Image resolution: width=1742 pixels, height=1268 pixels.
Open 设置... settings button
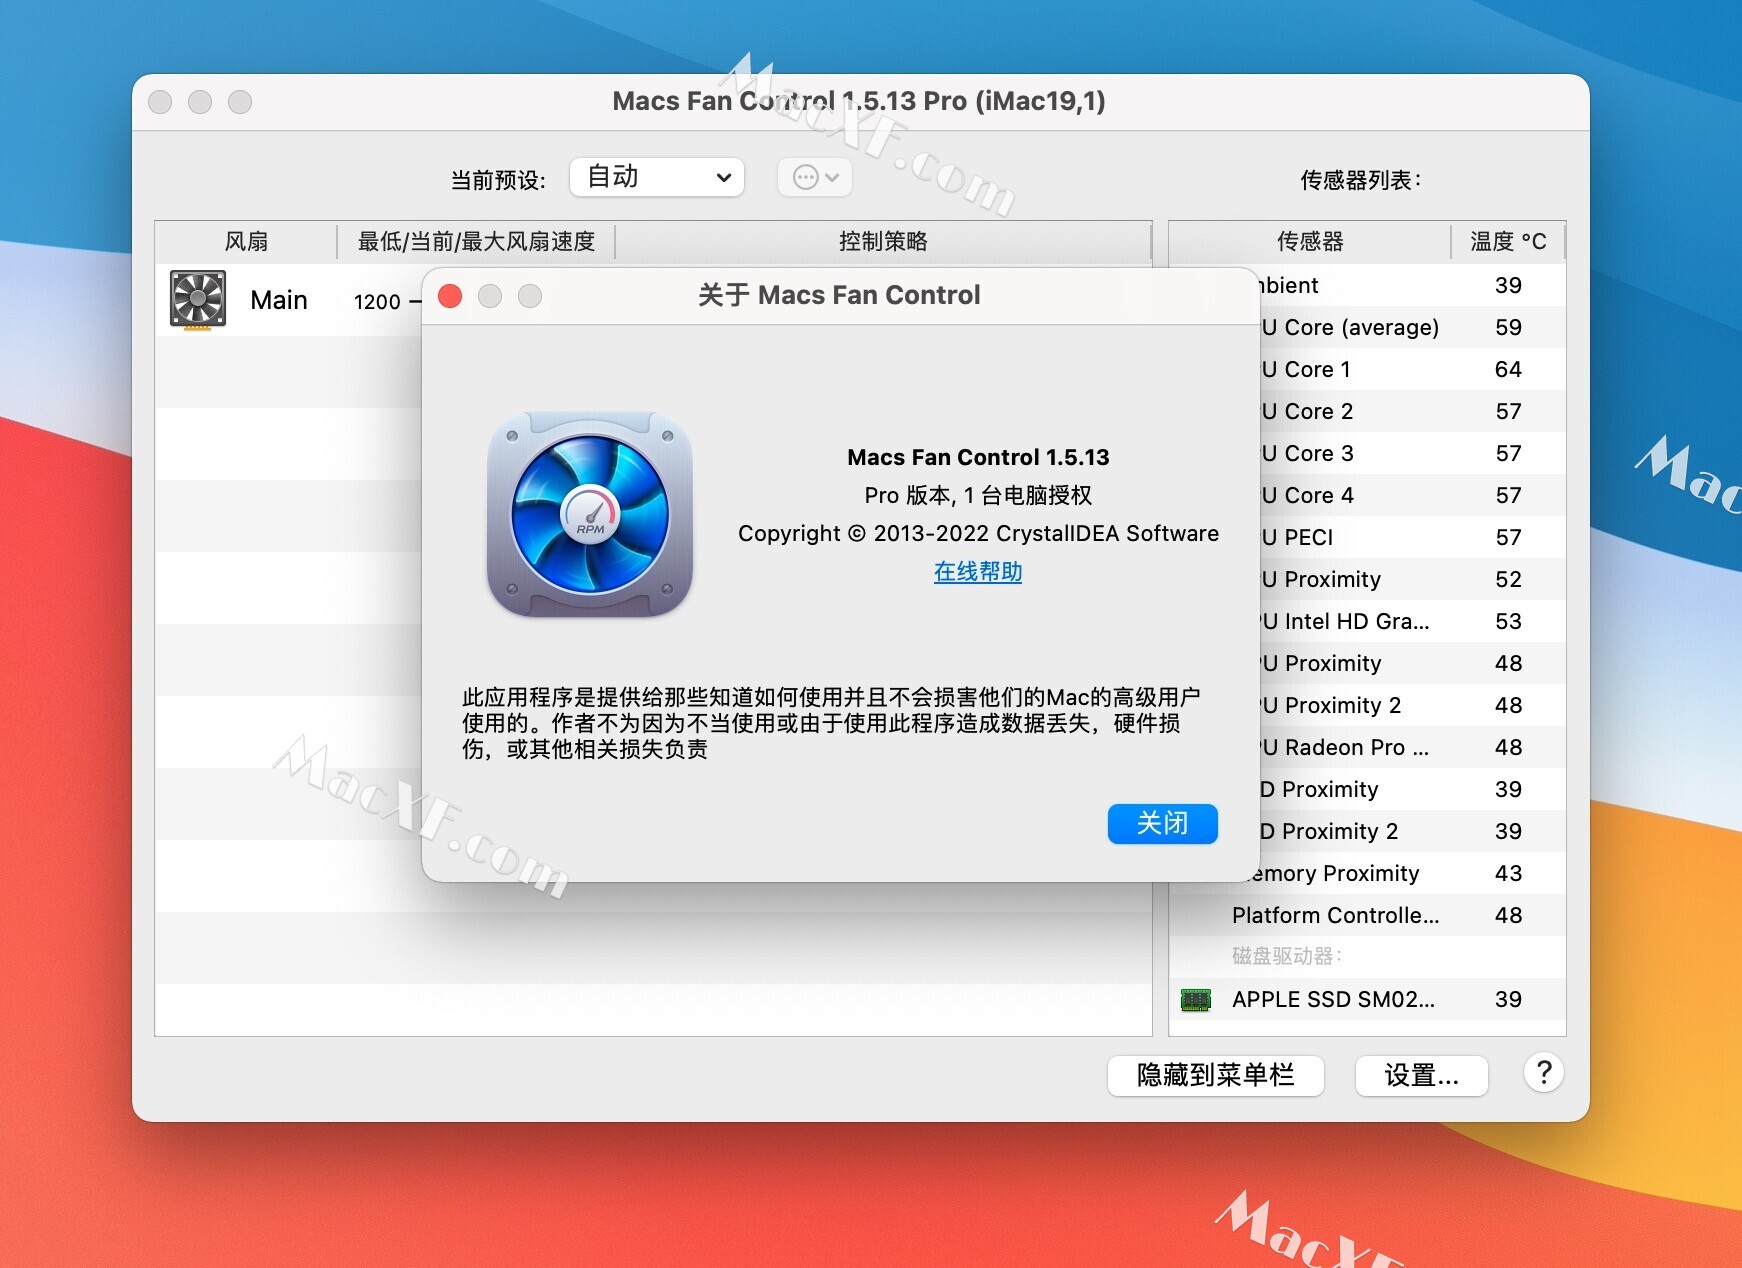pos(1421,1075)
